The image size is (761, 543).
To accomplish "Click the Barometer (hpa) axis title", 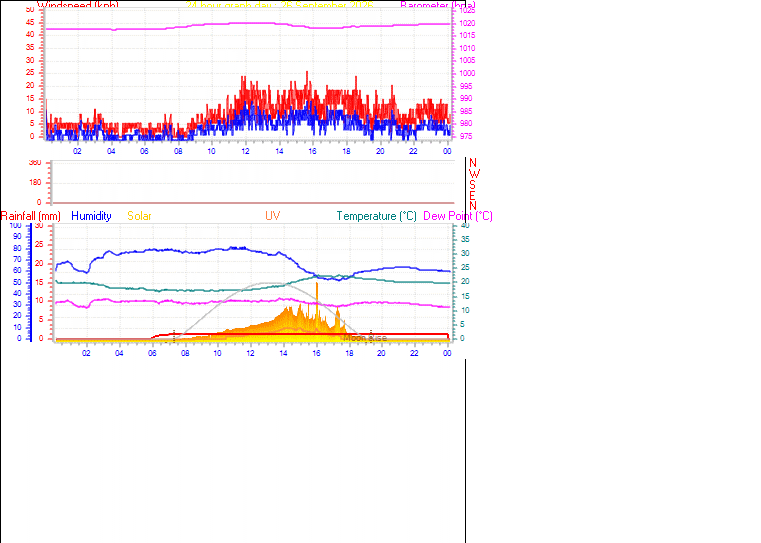I will [438, 5].
